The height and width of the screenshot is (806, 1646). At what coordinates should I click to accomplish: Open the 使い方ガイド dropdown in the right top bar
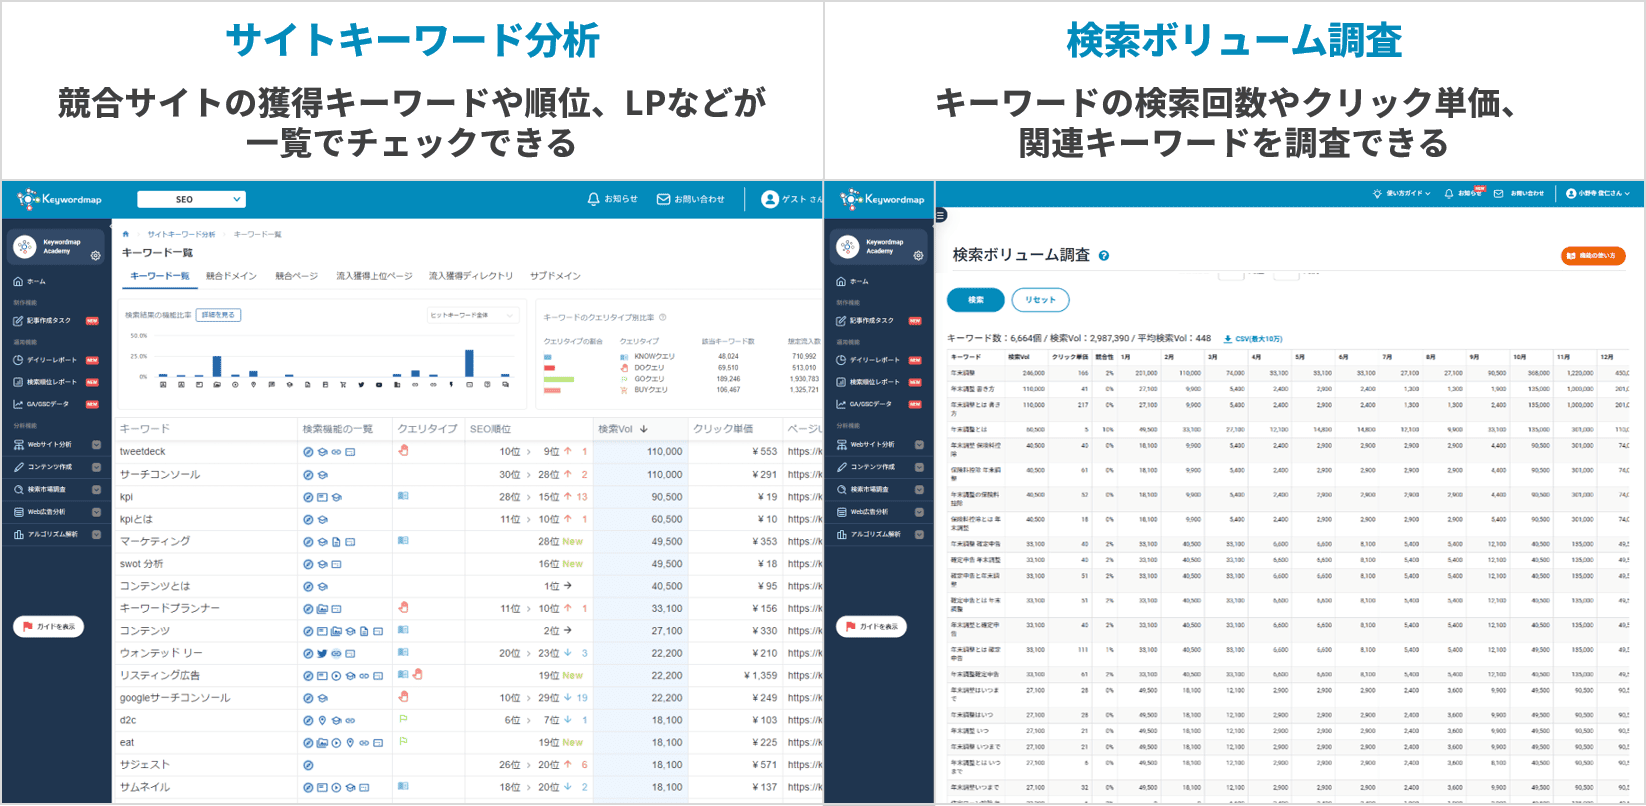pos(1402,193)
